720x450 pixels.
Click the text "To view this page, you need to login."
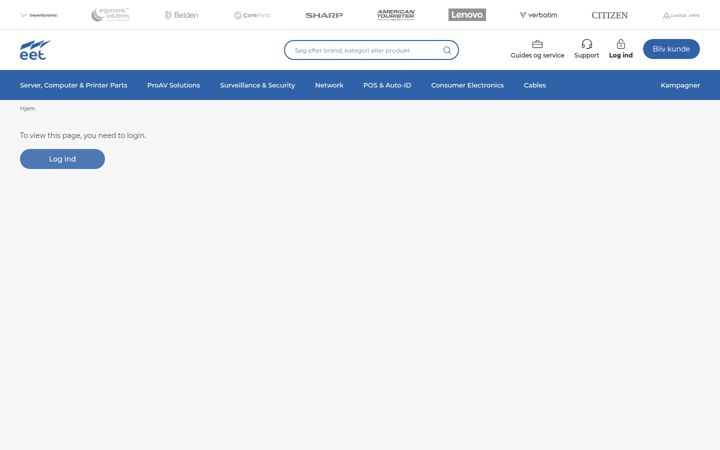click(83, 135)
